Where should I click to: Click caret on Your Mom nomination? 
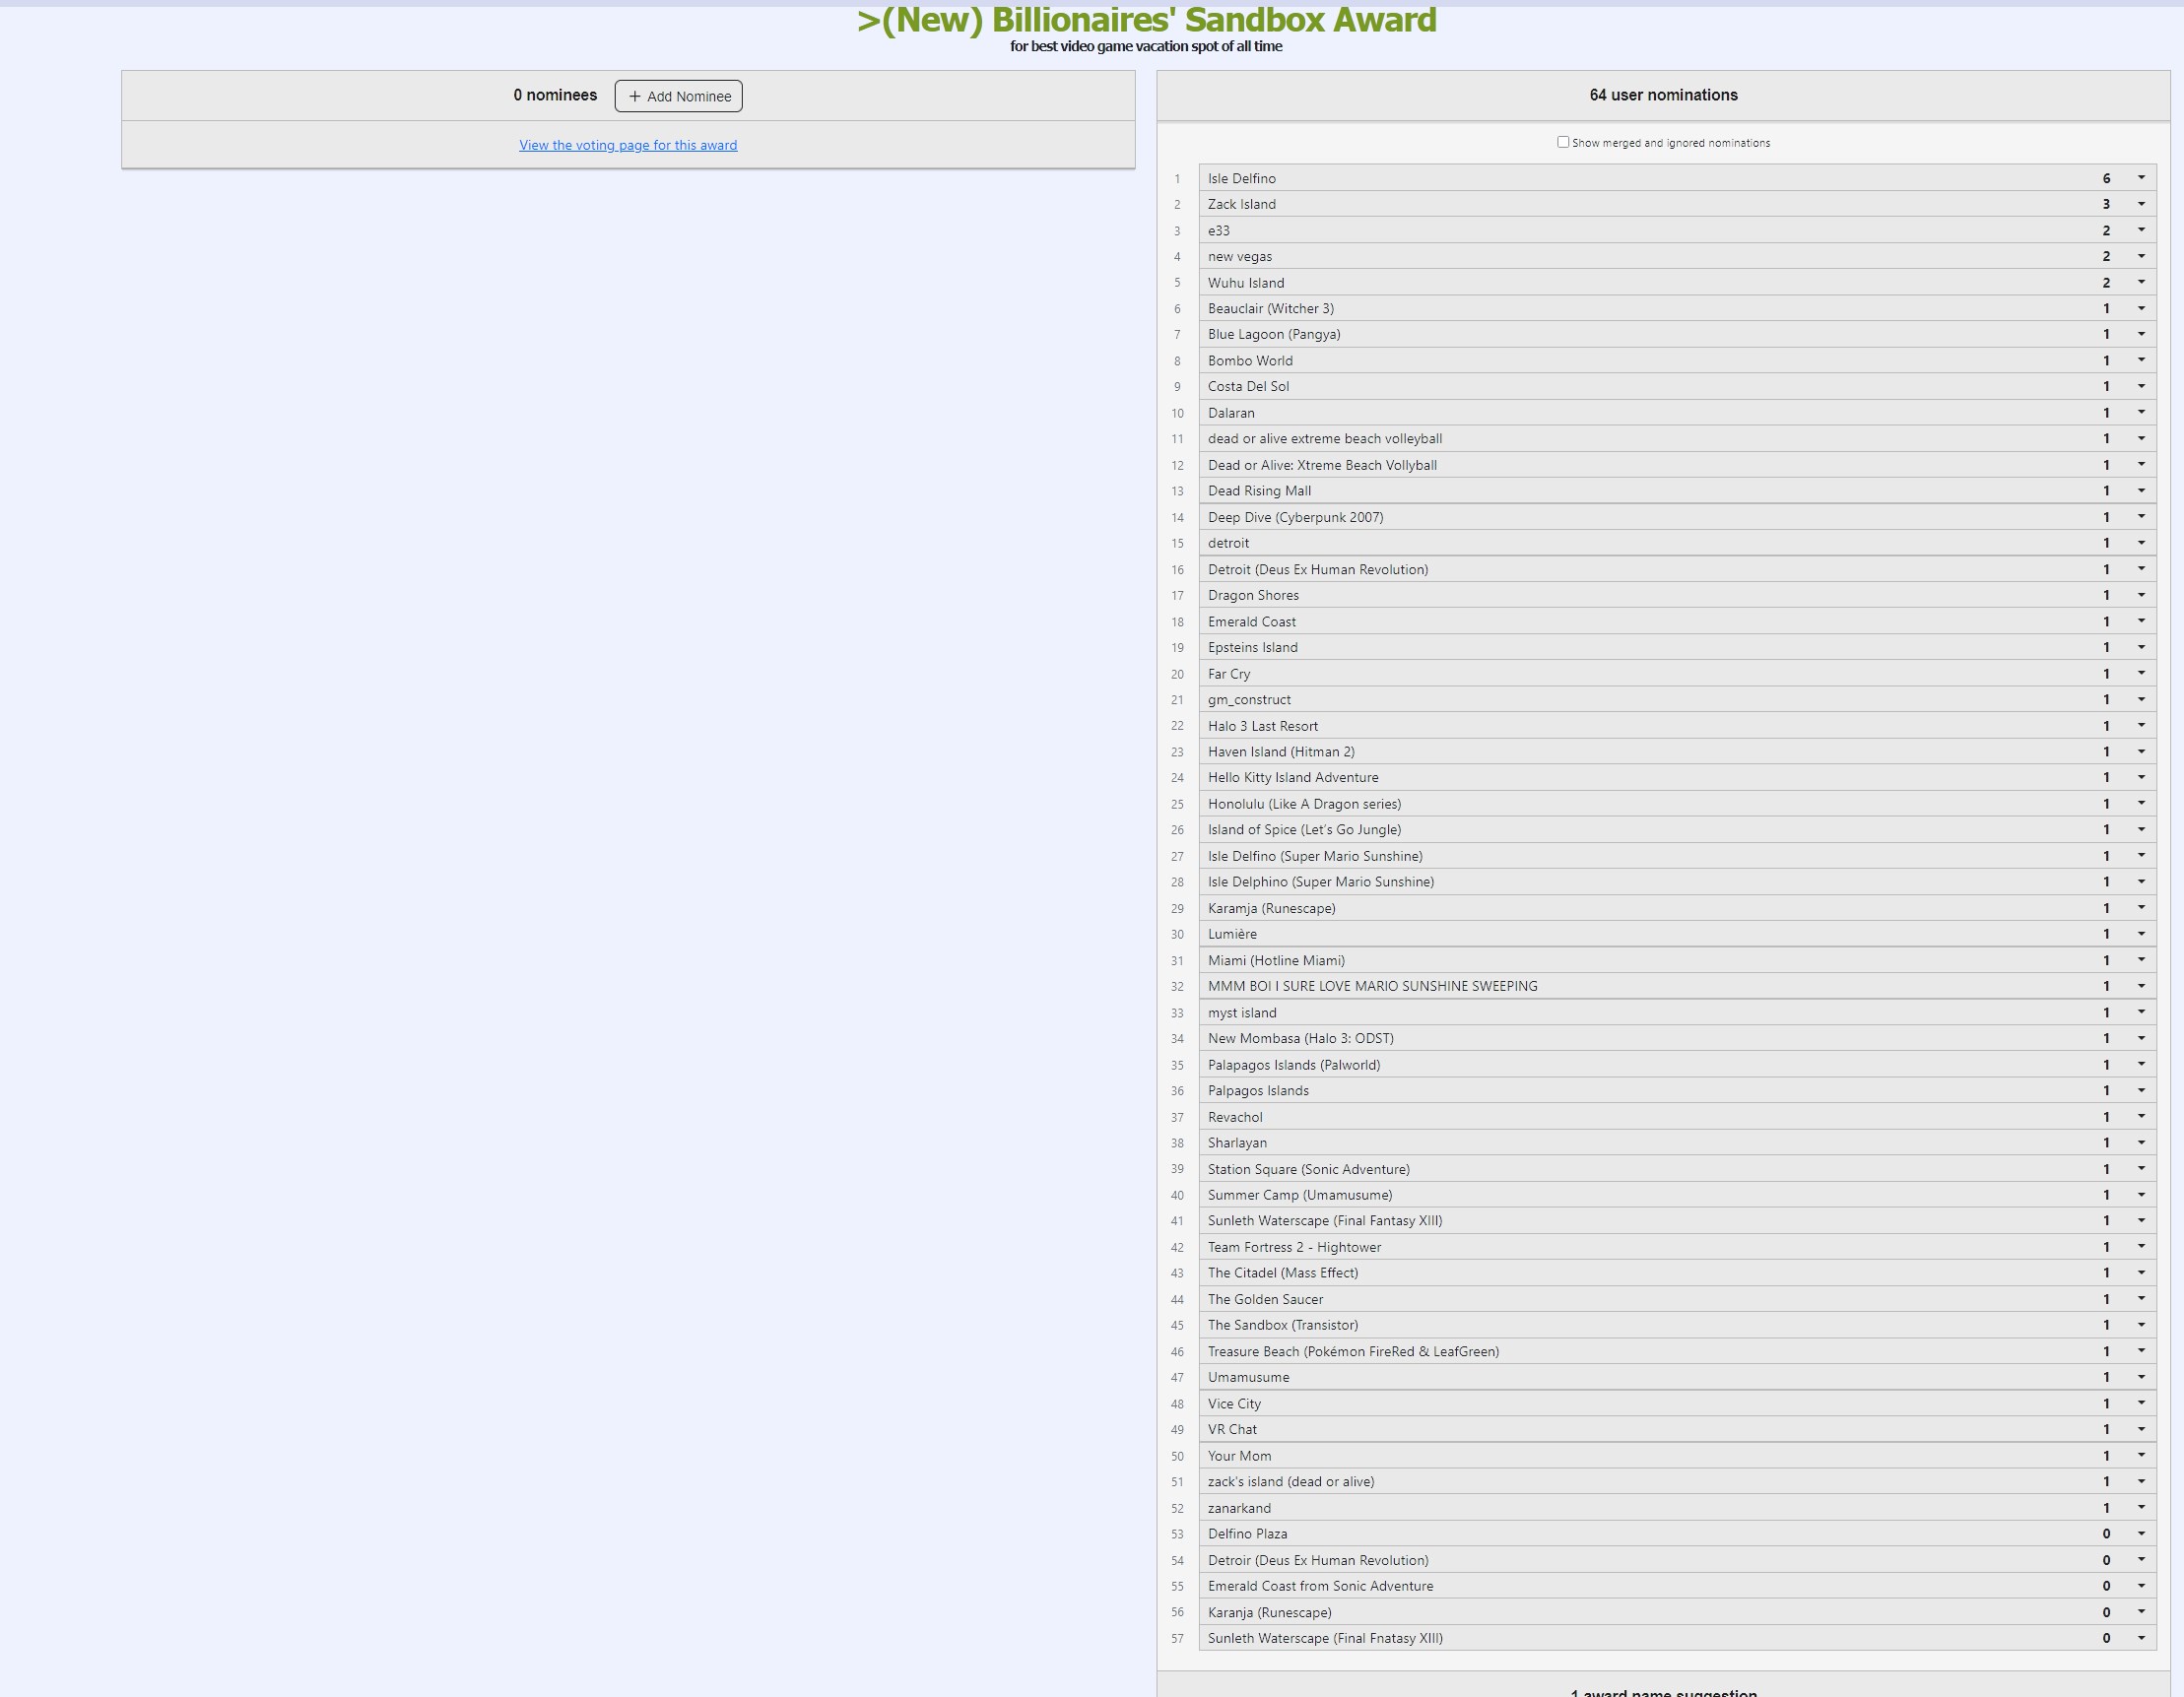coord(2141,1456)
